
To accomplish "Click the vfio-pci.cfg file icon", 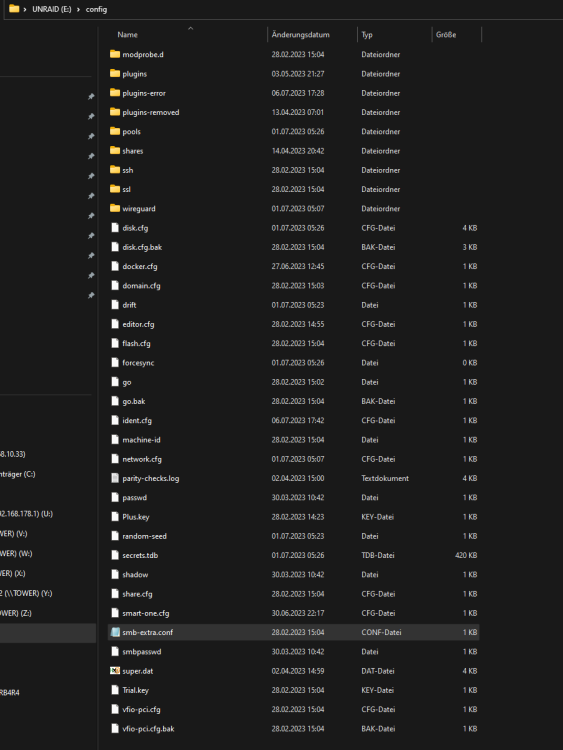I will pos(115,709).
